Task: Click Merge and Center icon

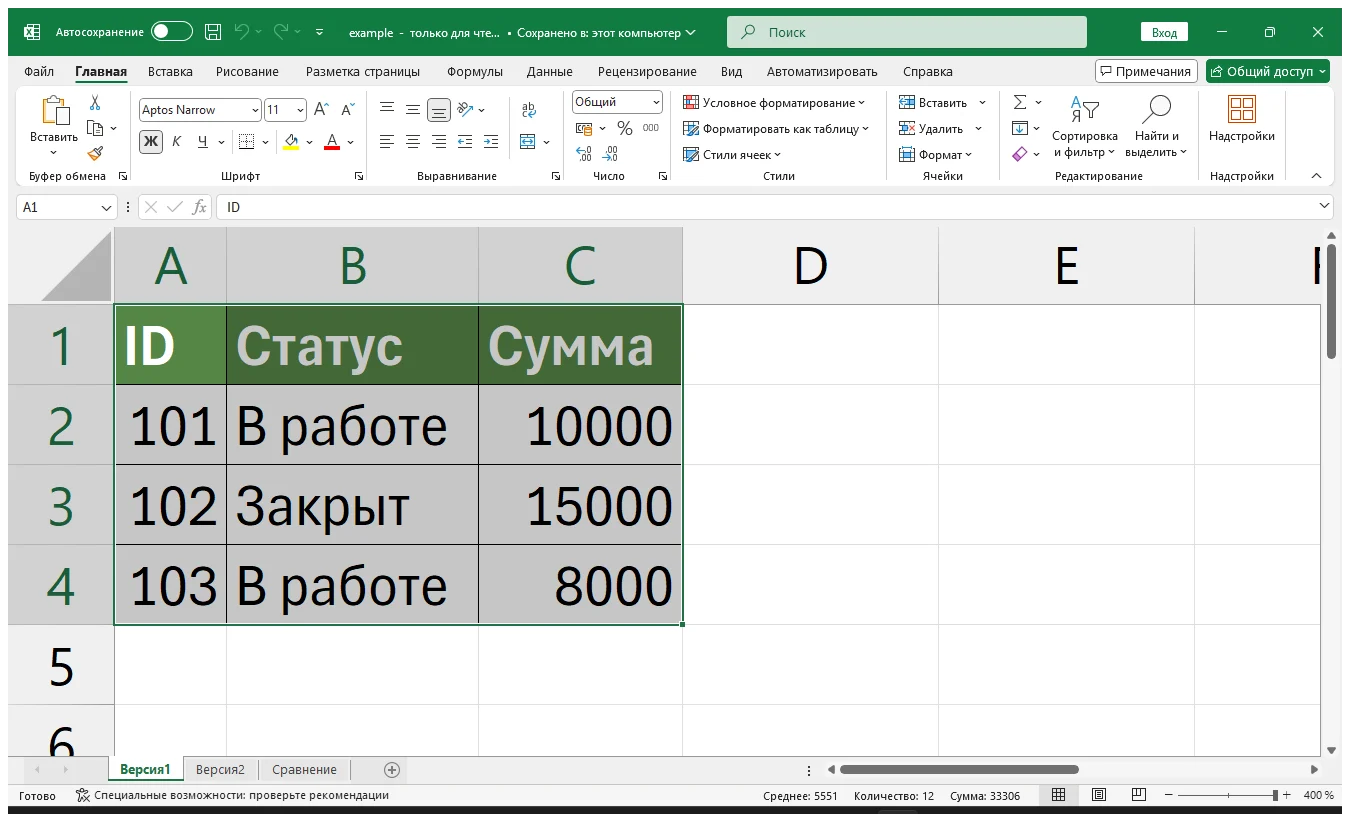Action: (529, 142)
